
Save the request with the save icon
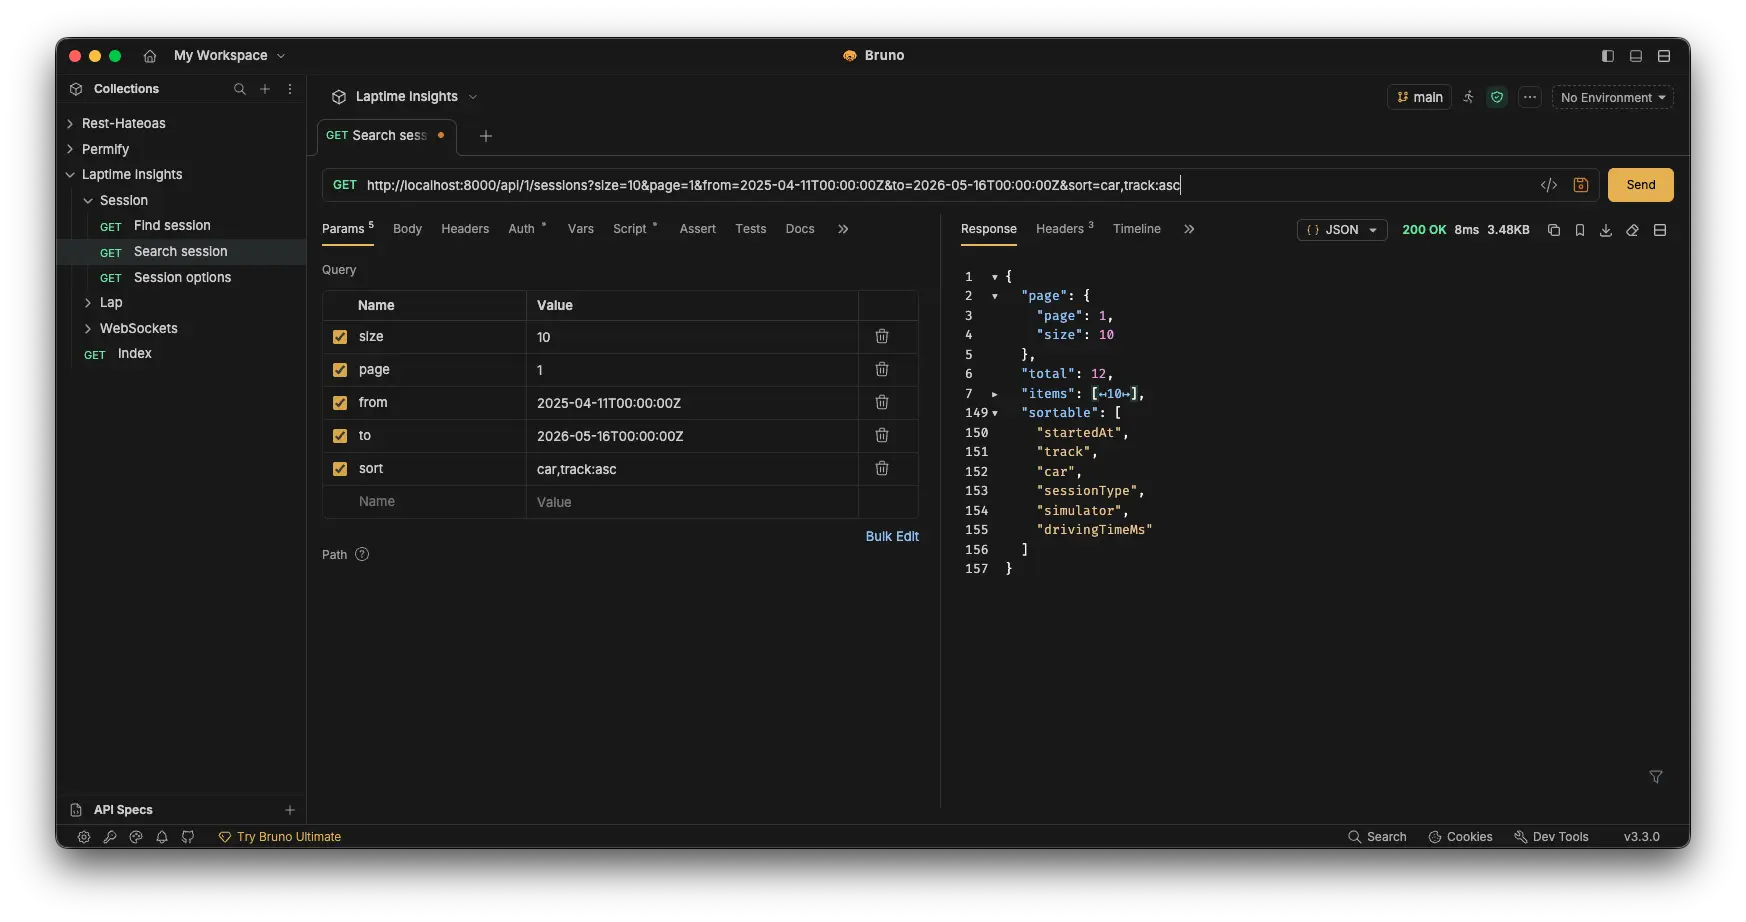pyautogui.click(x=1581, y=185)
